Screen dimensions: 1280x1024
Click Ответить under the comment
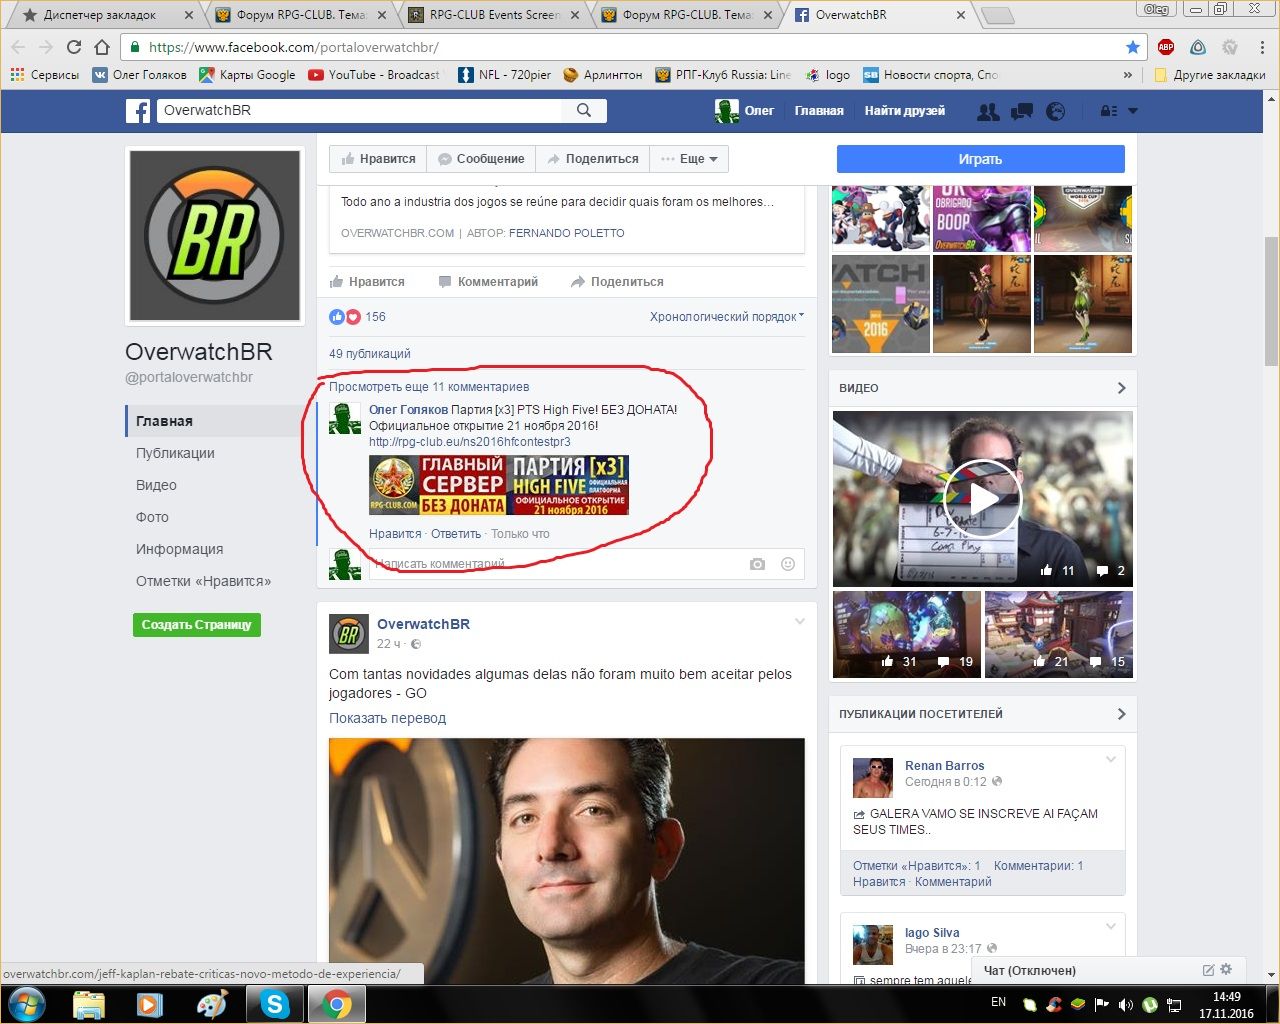pyautogui.click(x=456, y=534)
